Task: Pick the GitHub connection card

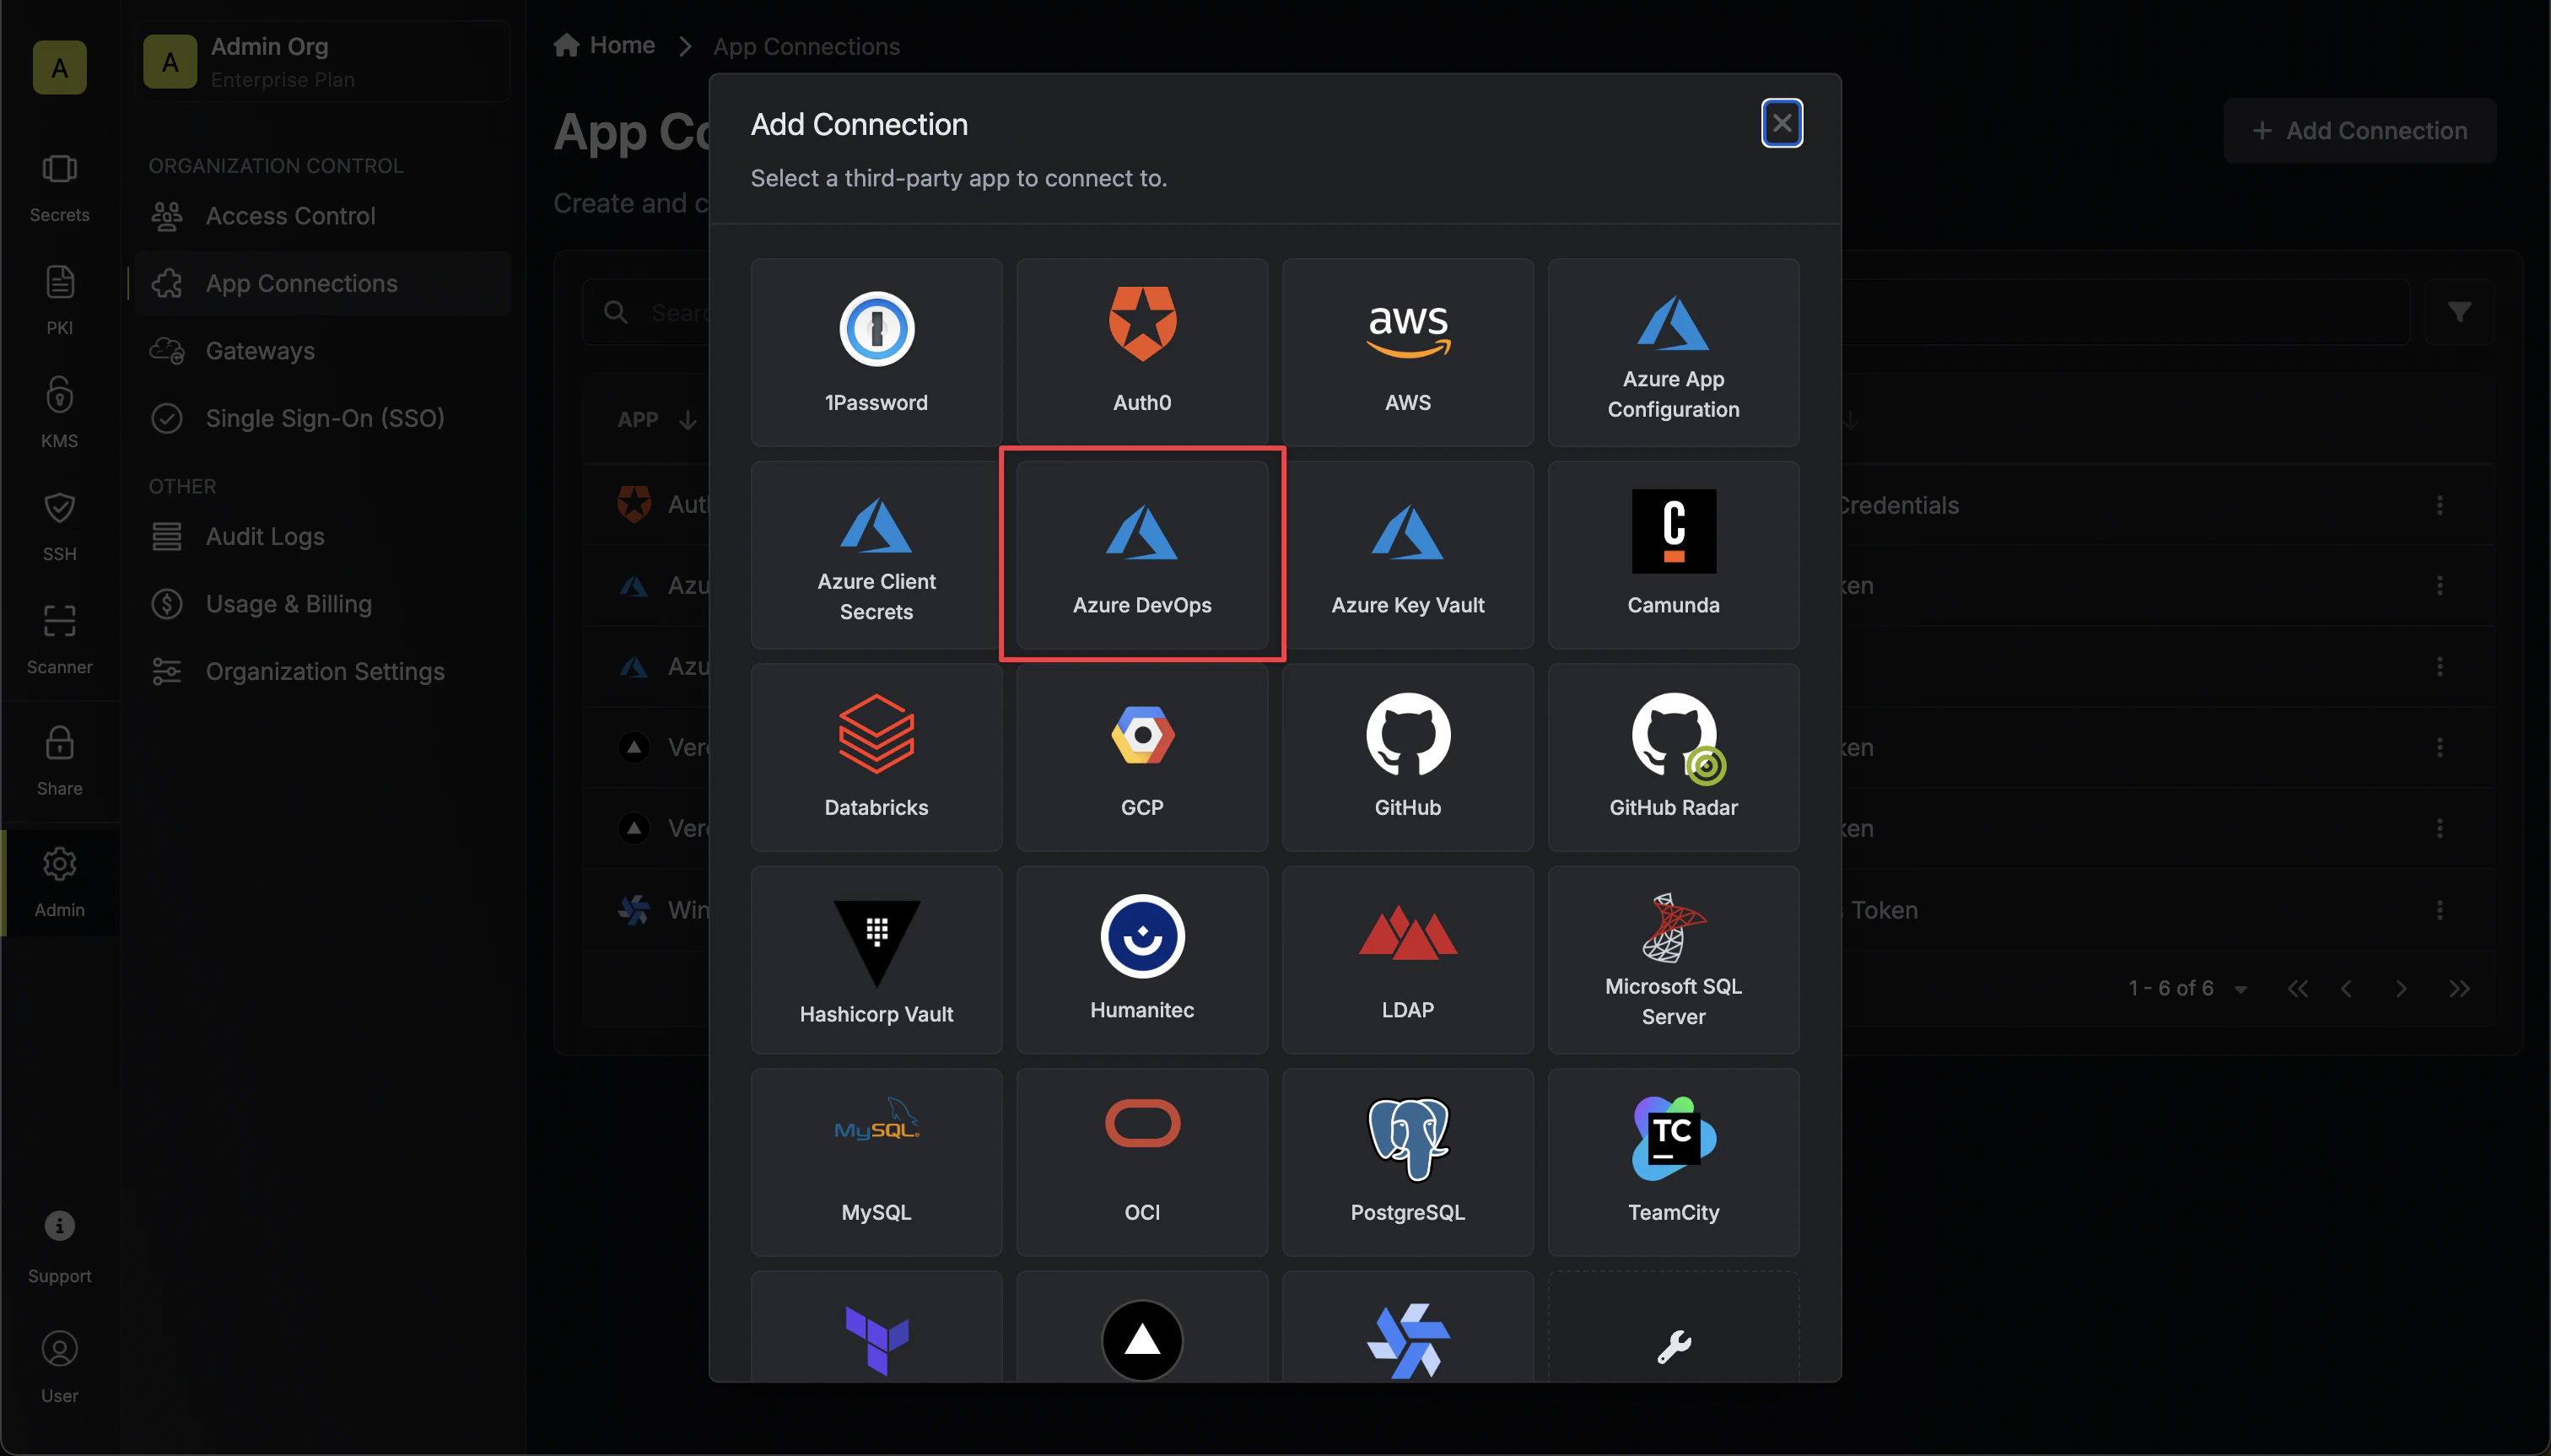Action: pos(1408,757)
